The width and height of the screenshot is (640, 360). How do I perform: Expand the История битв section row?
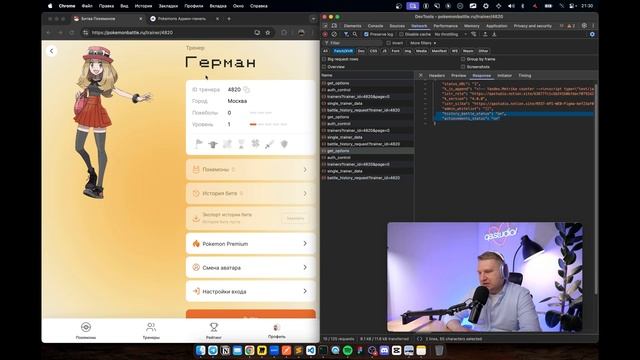[251, 193]
